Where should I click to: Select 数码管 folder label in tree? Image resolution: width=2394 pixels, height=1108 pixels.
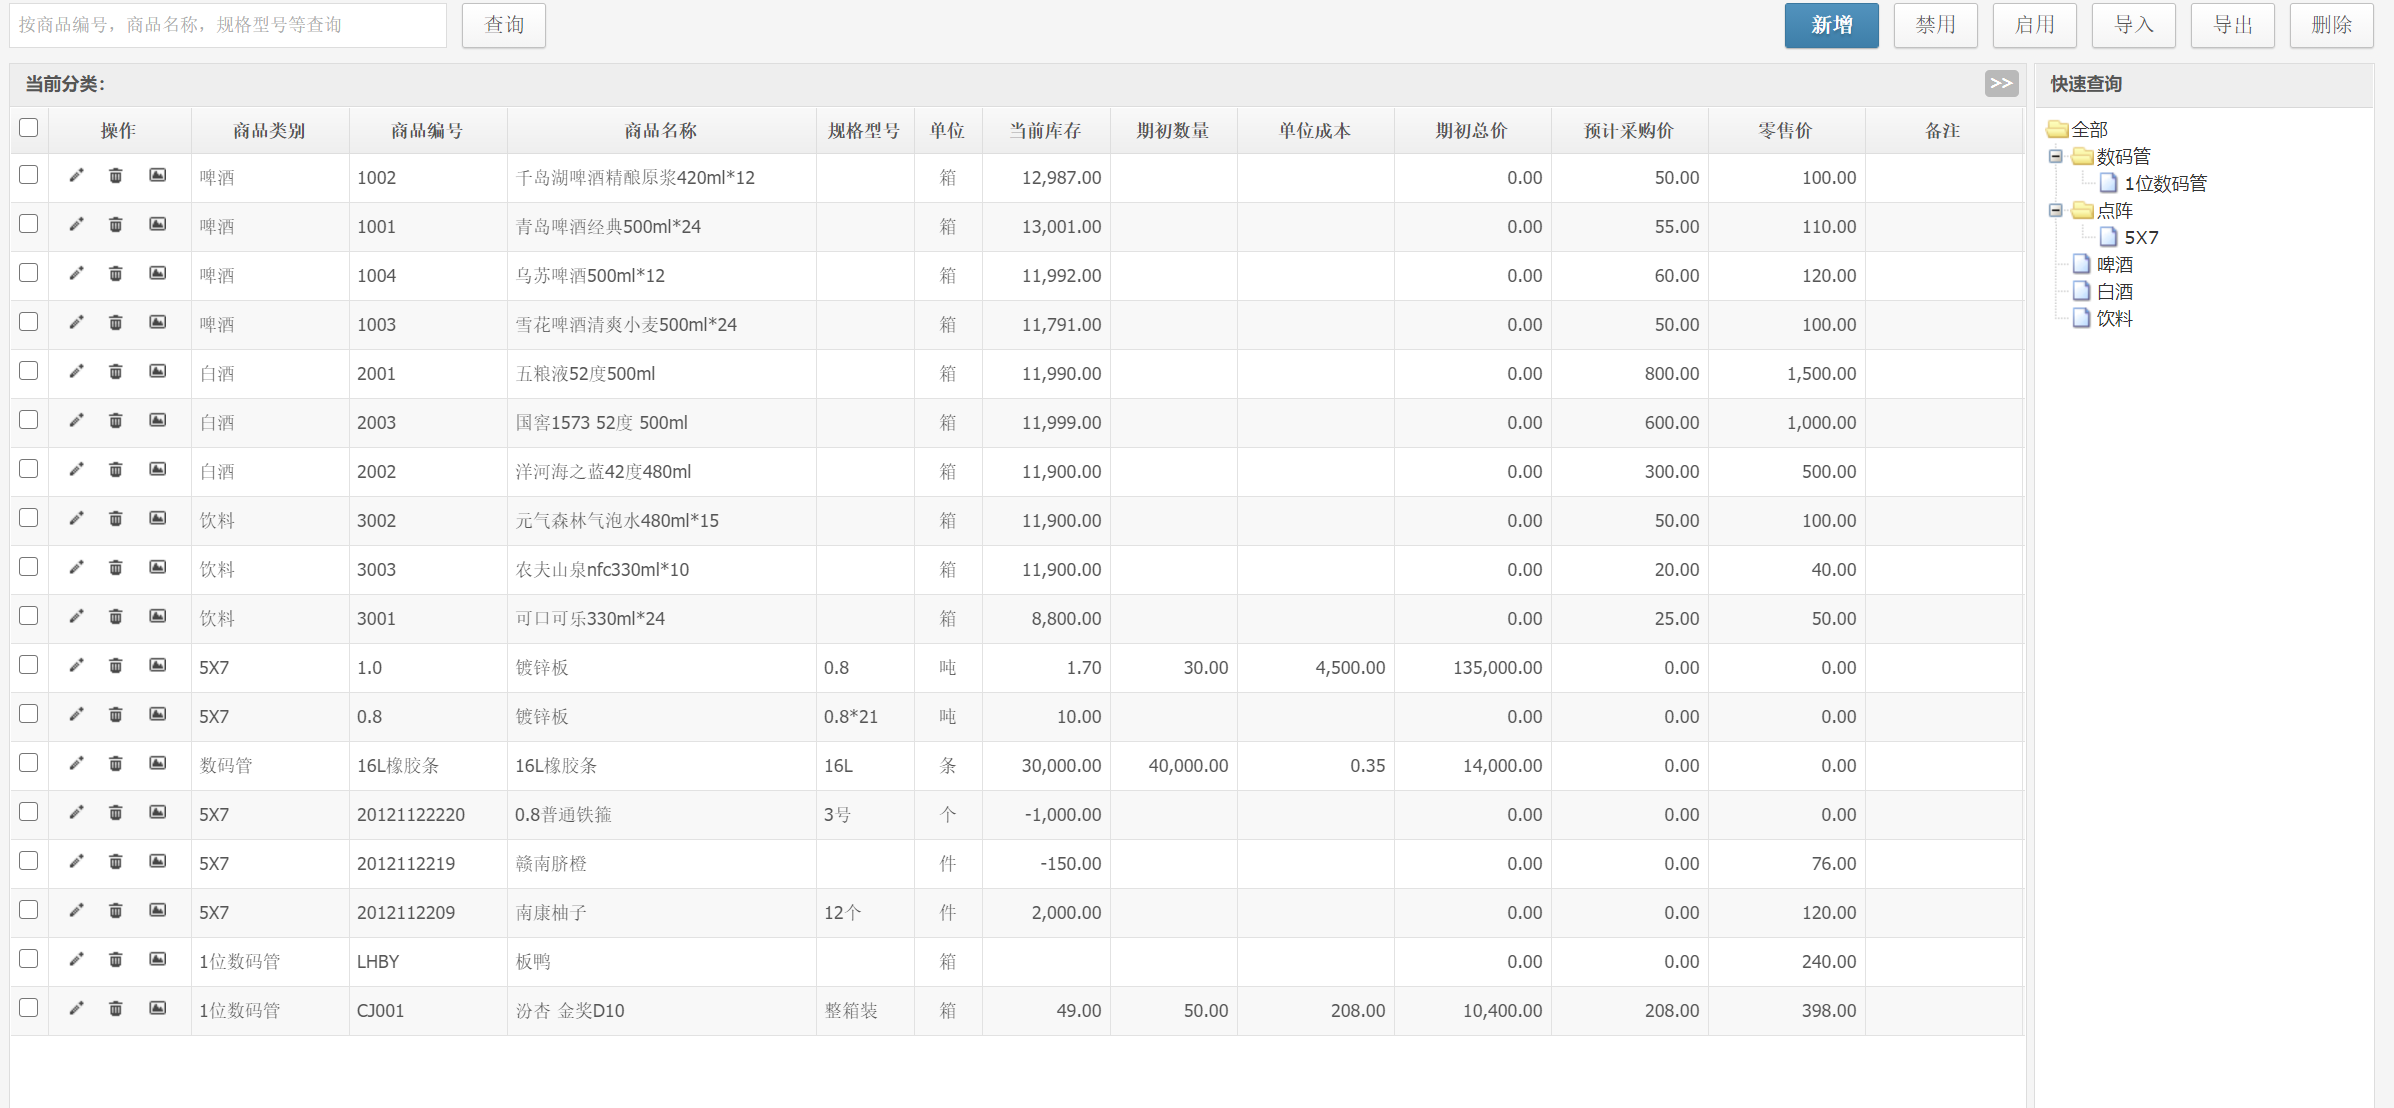(2123, 156)
